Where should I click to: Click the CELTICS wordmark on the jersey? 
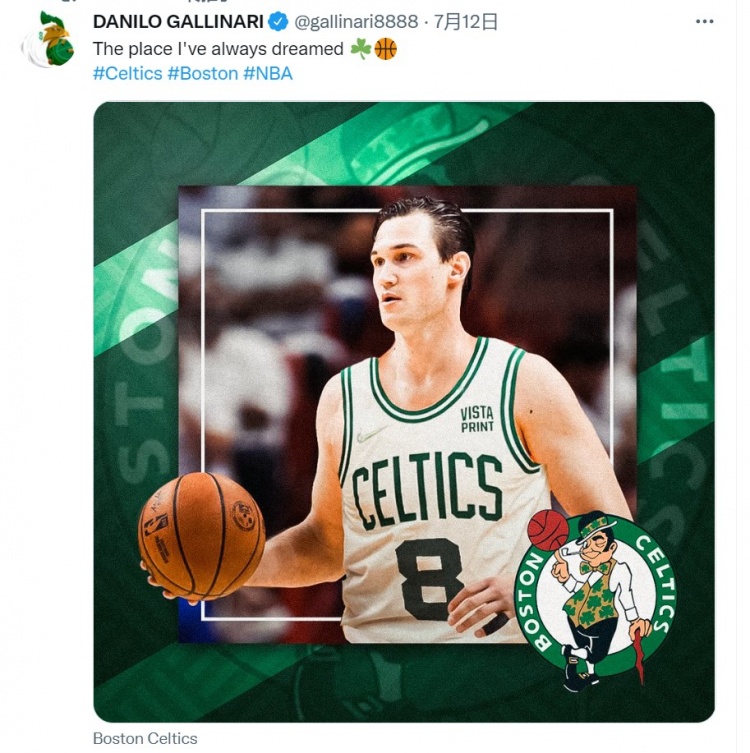[427, 488]
